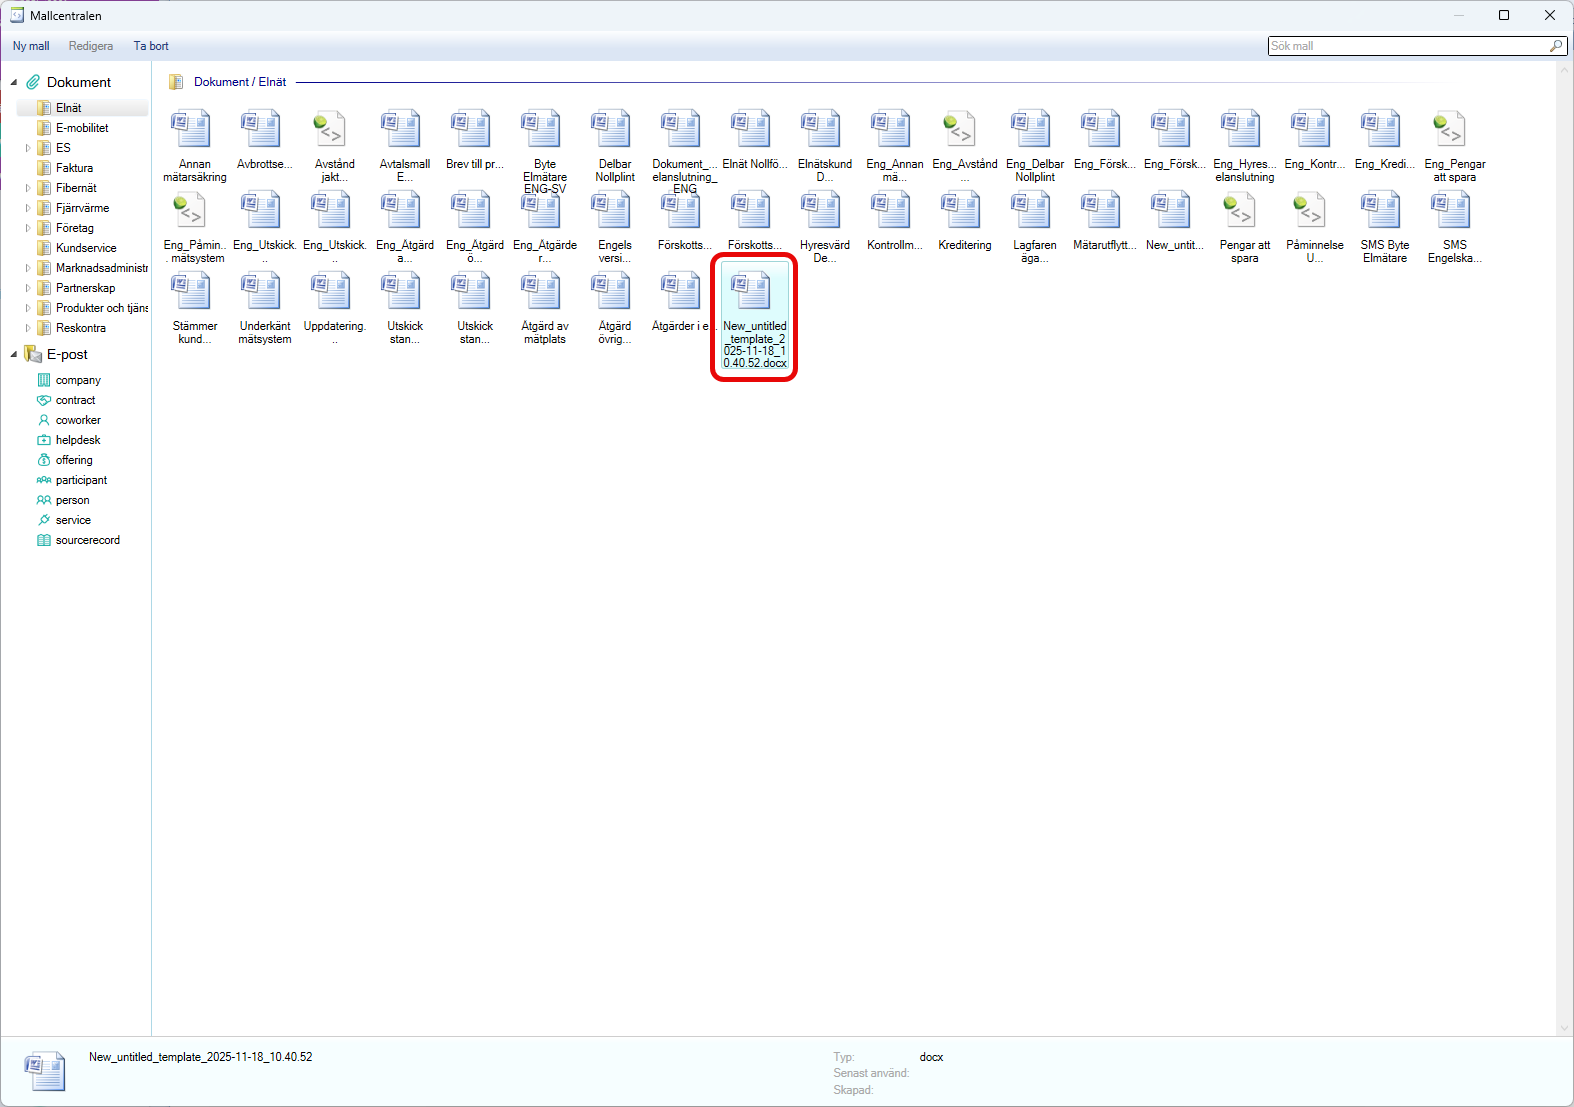This screenshot has height=1107, width=1574.
Task: Select the Pengar att spara template
Action: (x=1241, y=211)
